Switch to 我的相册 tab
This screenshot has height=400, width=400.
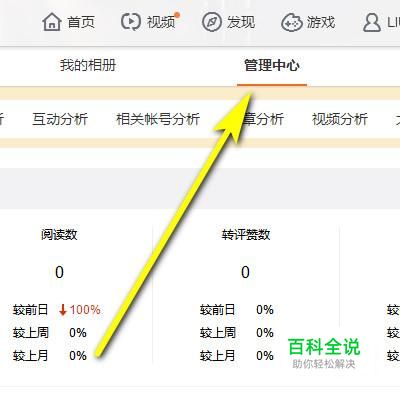point(88,65)
